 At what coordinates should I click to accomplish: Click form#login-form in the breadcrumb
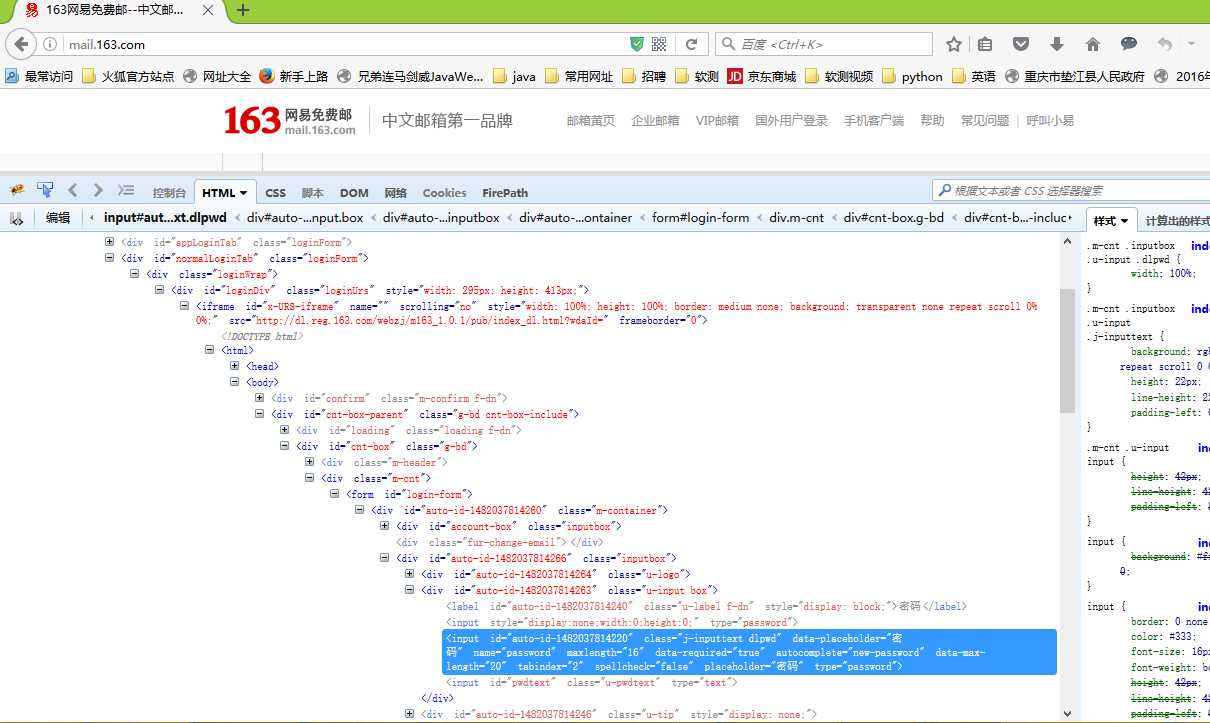[700, 218]
